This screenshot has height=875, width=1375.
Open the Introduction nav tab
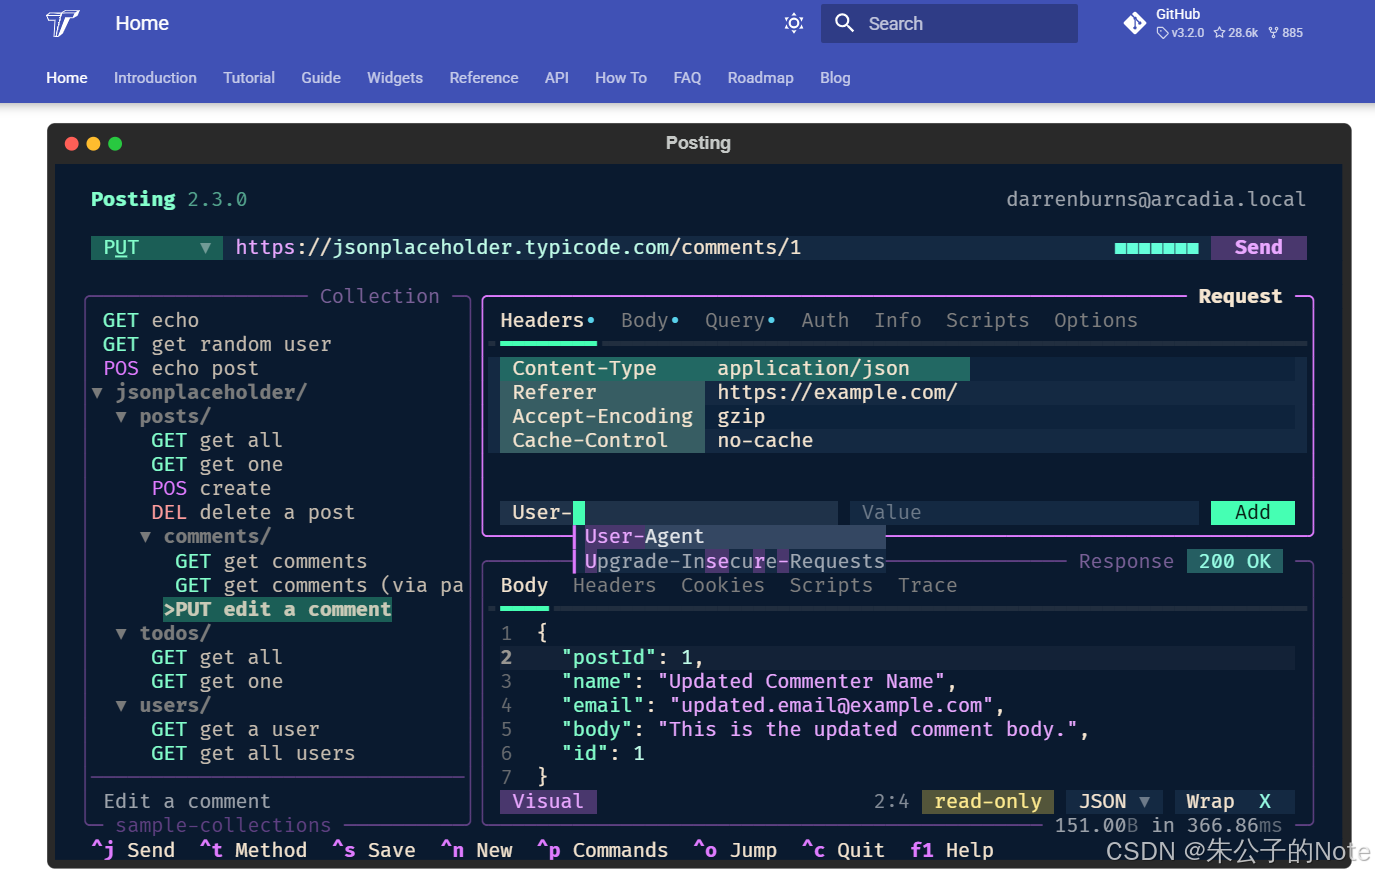[x=155, y=78]
